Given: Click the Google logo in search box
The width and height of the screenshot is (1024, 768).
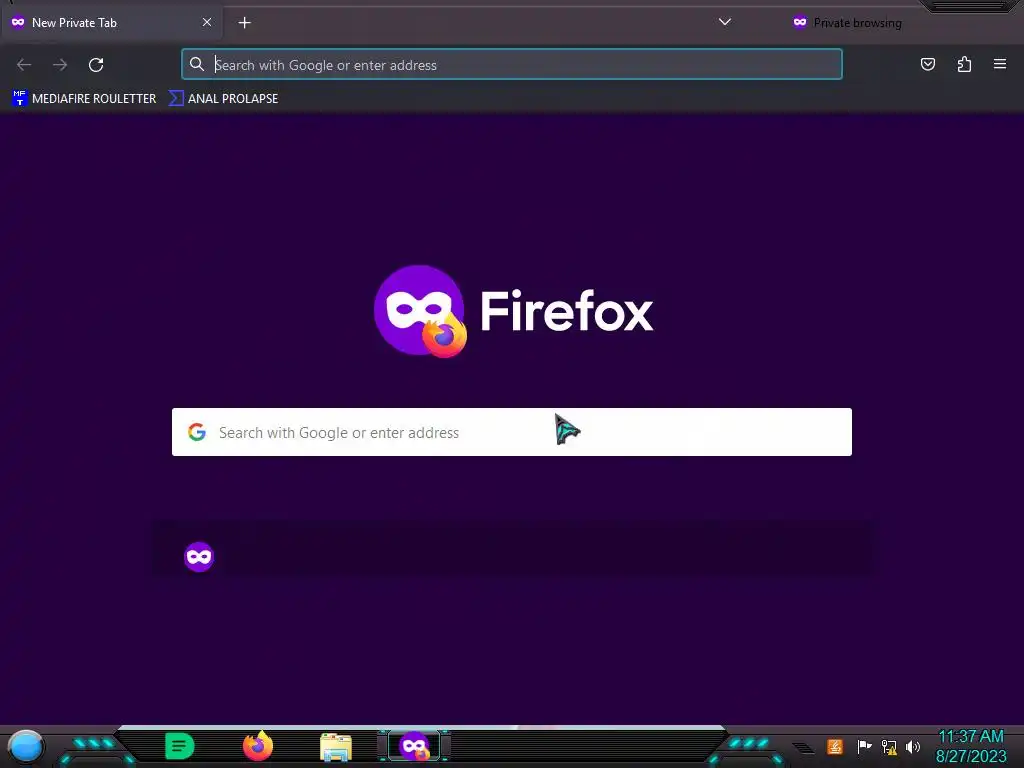Looking at the screenshot, I should pos(197,432).
